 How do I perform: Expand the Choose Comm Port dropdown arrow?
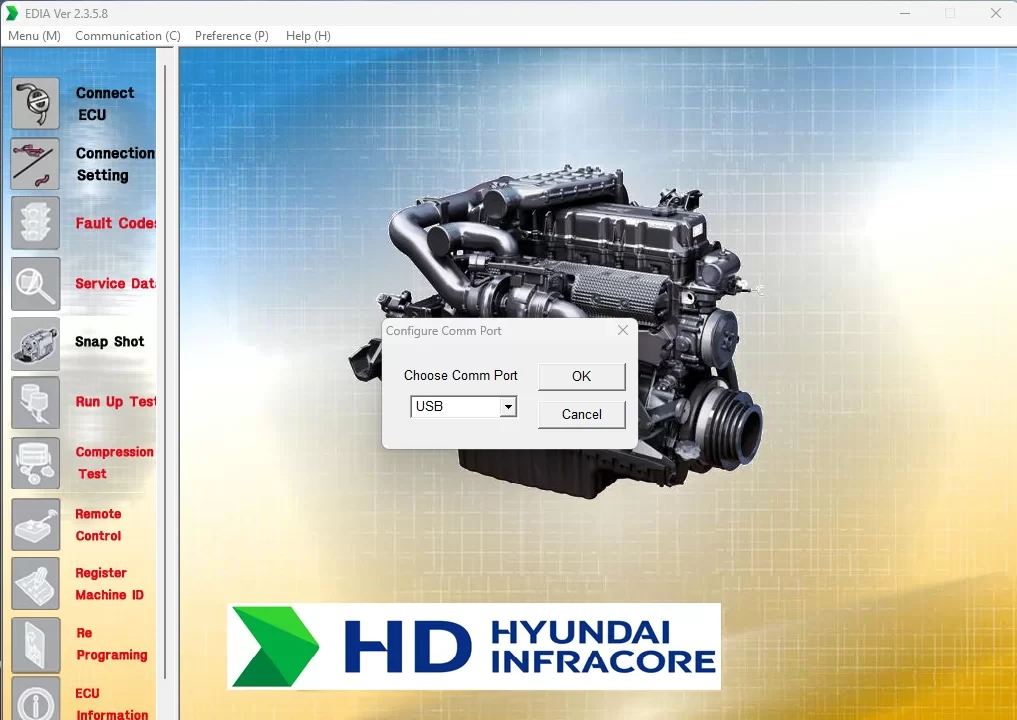coord(508,407)
